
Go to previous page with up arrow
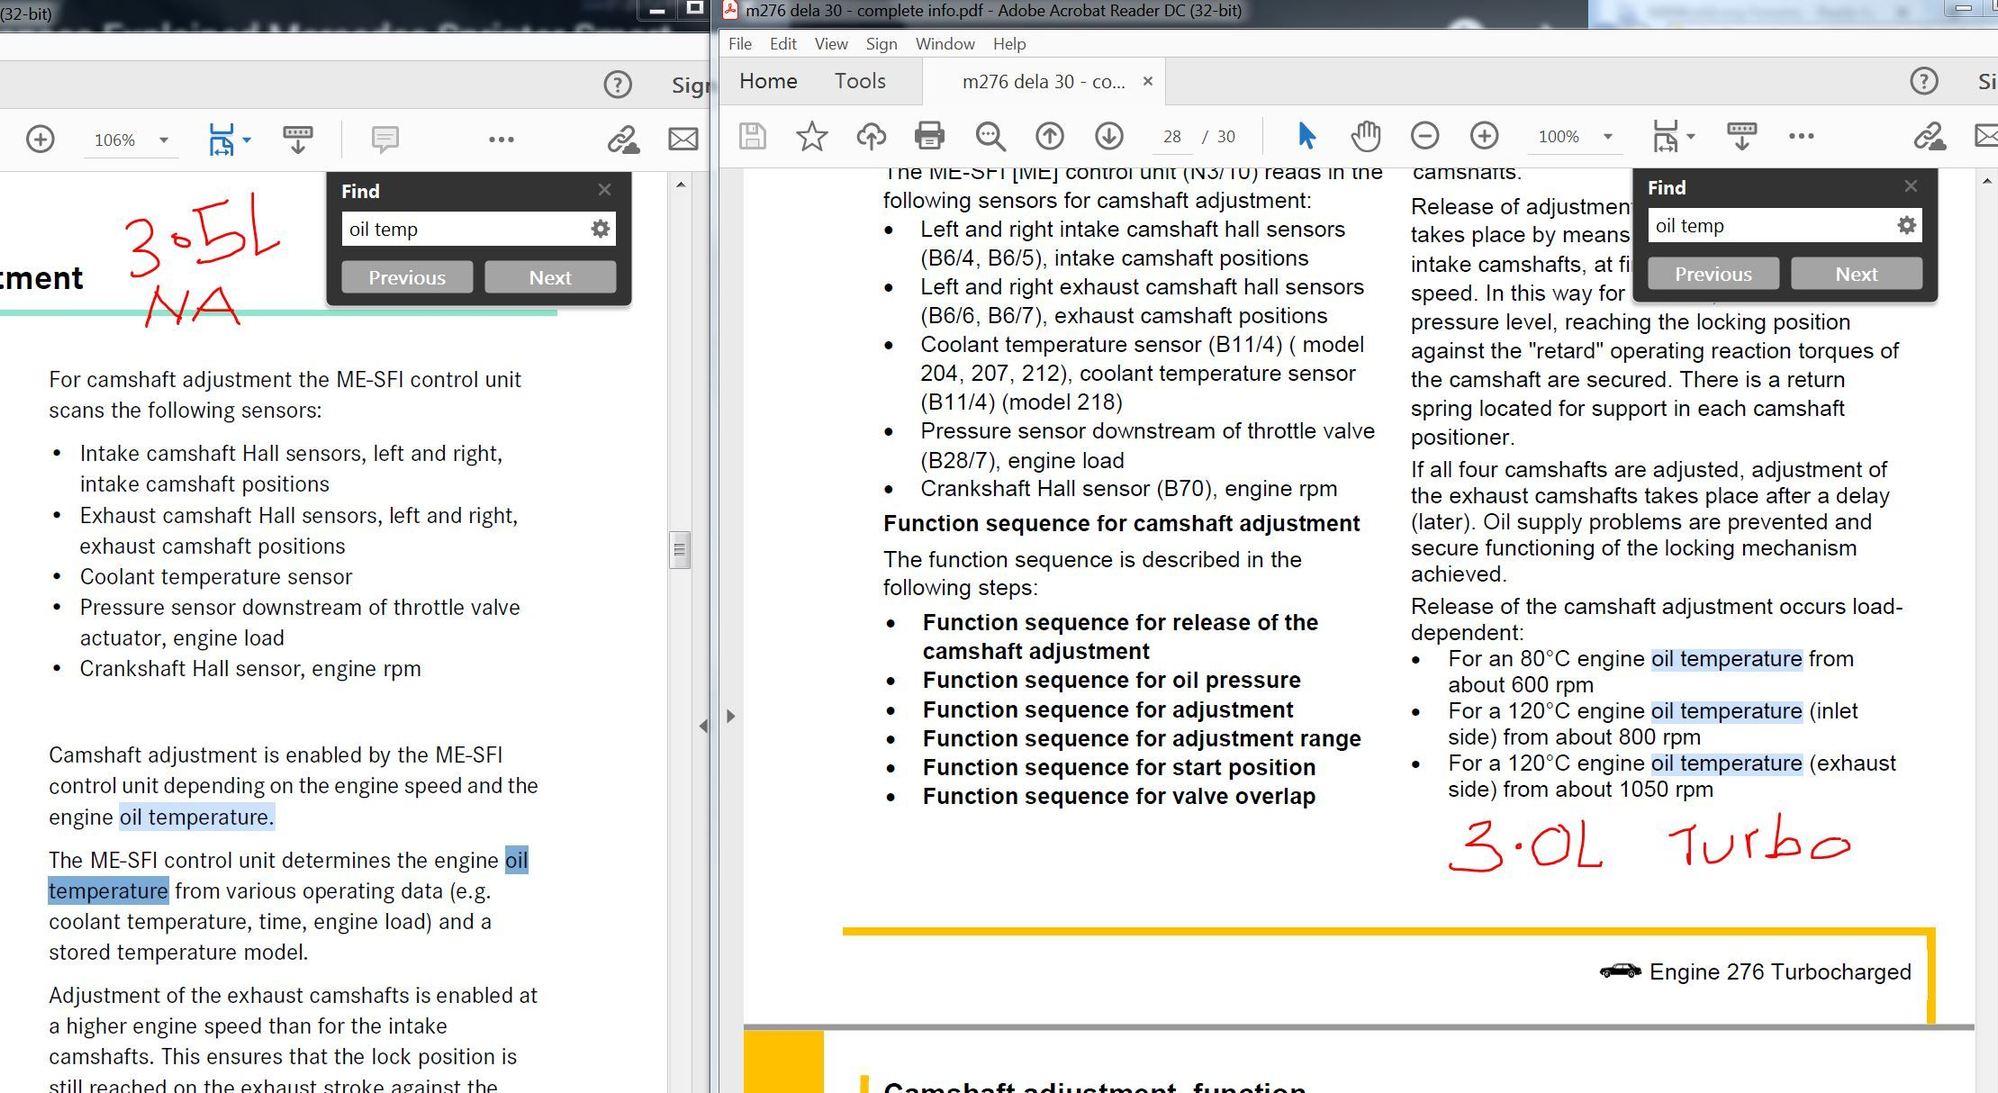pos(1049,136)
